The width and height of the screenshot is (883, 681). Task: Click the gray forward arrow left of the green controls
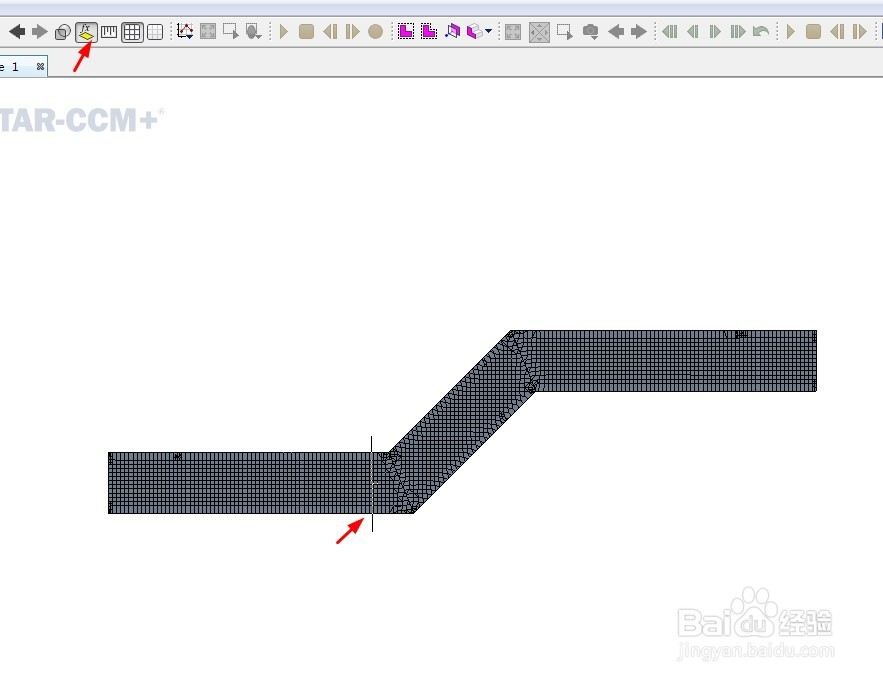pyautogui.click(x=639, y=32)
